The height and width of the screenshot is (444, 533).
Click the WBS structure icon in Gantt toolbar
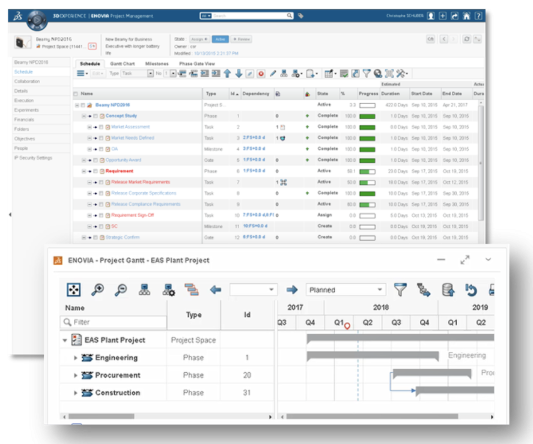(x=144, y=290)
